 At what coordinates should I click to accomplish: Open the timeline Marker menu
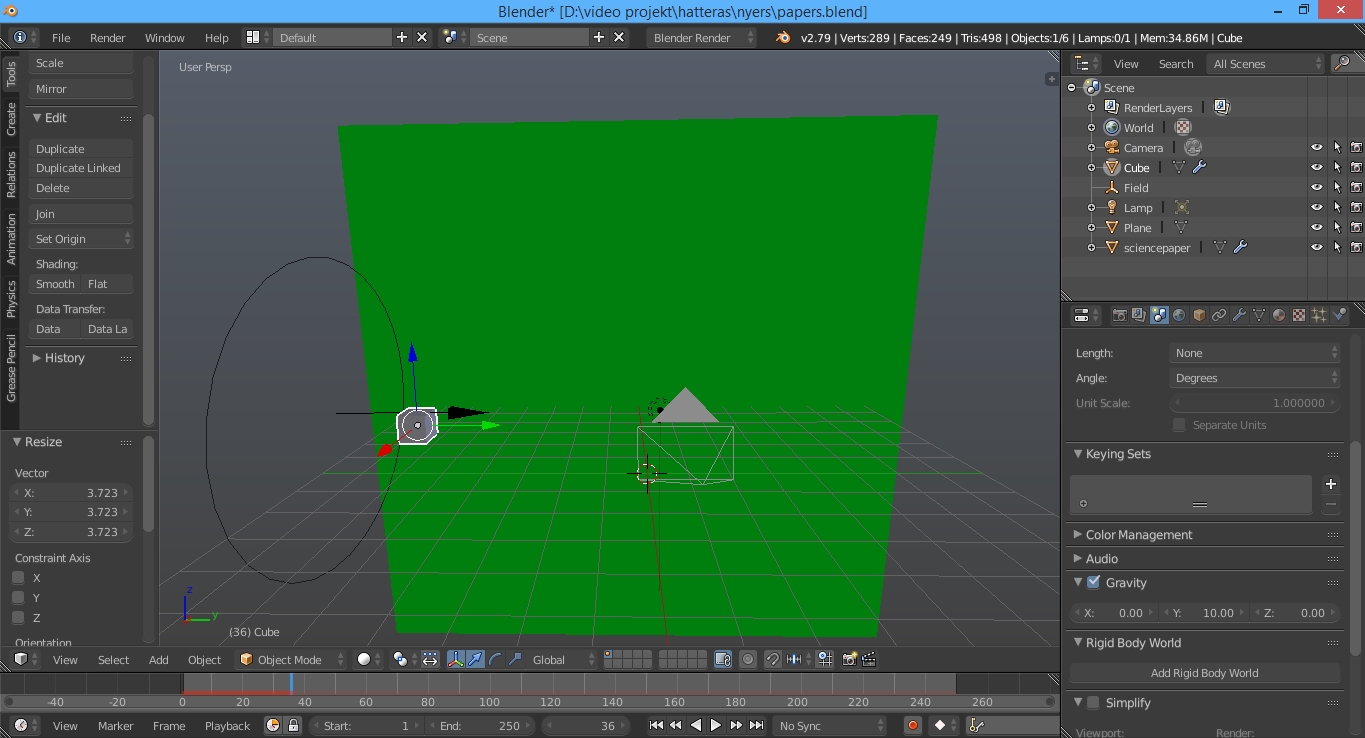click(x=115, y=725)
